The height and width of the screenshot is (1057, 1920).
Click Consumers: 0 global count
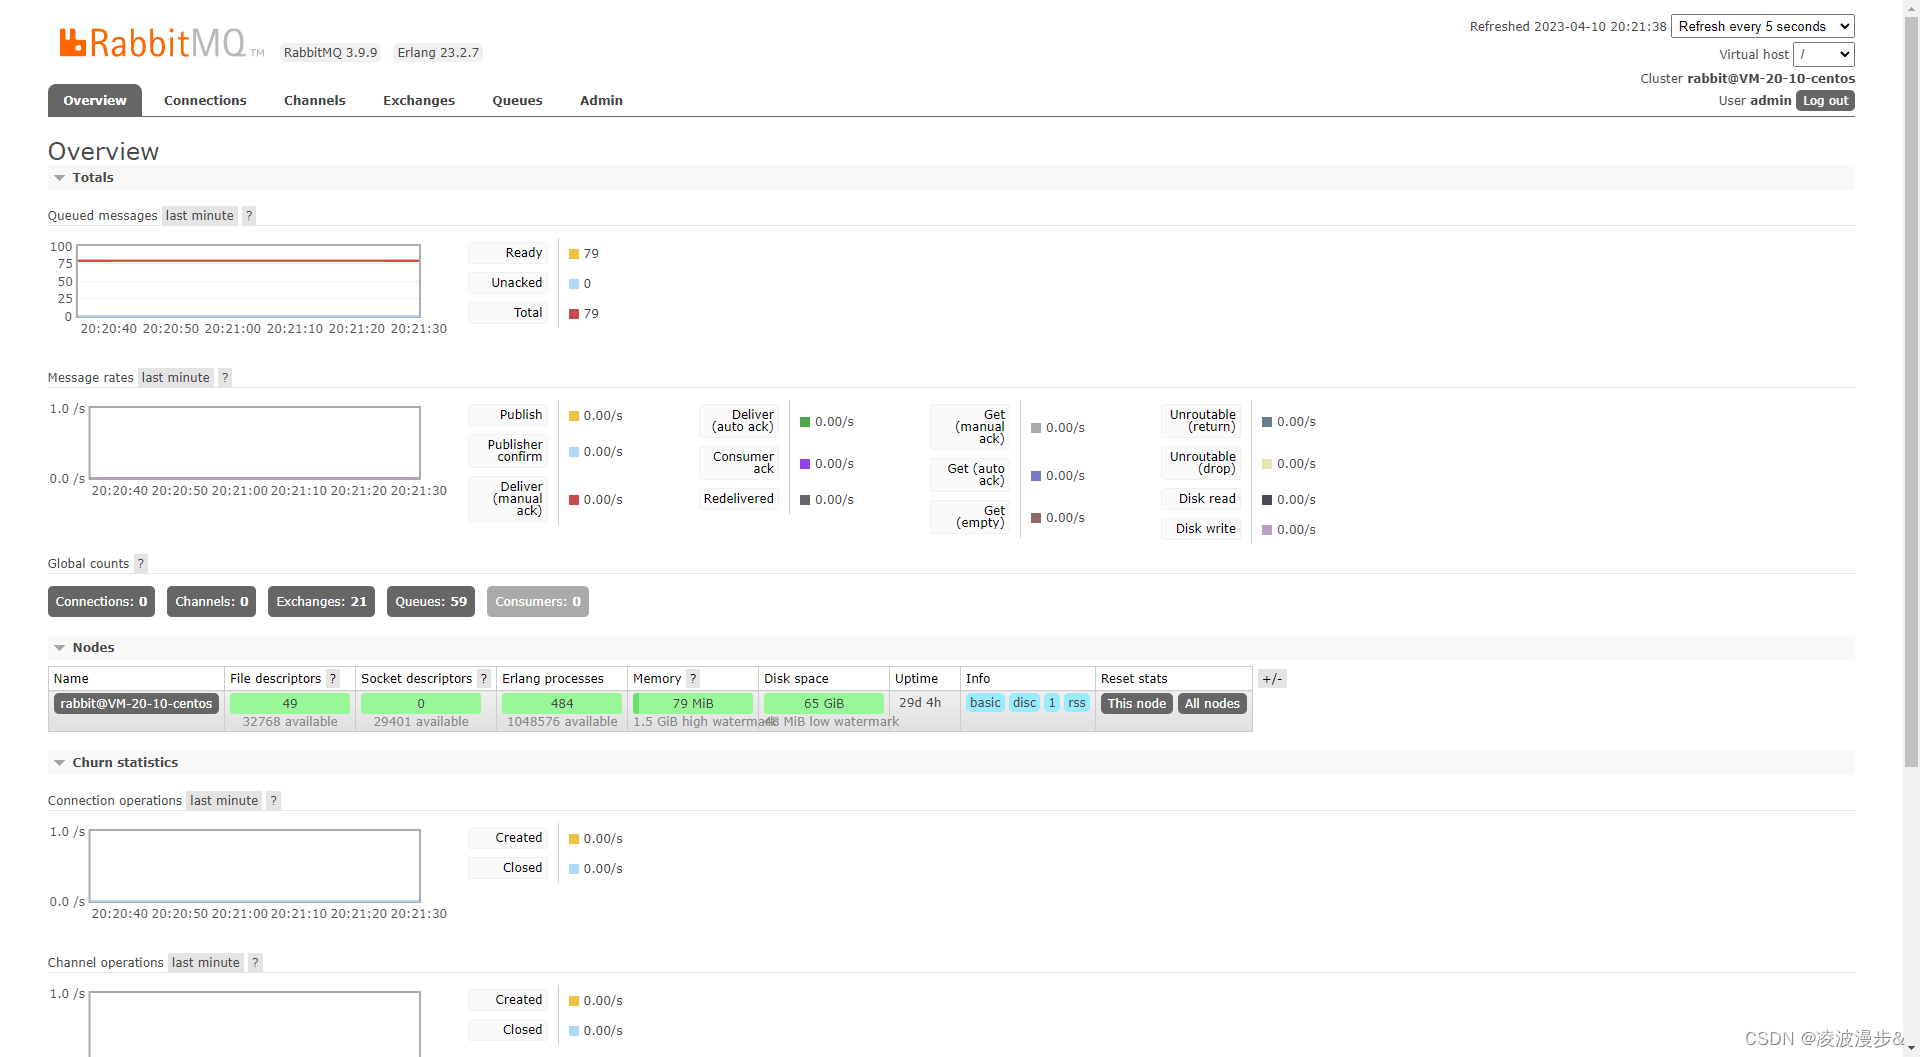pos(538,601)
